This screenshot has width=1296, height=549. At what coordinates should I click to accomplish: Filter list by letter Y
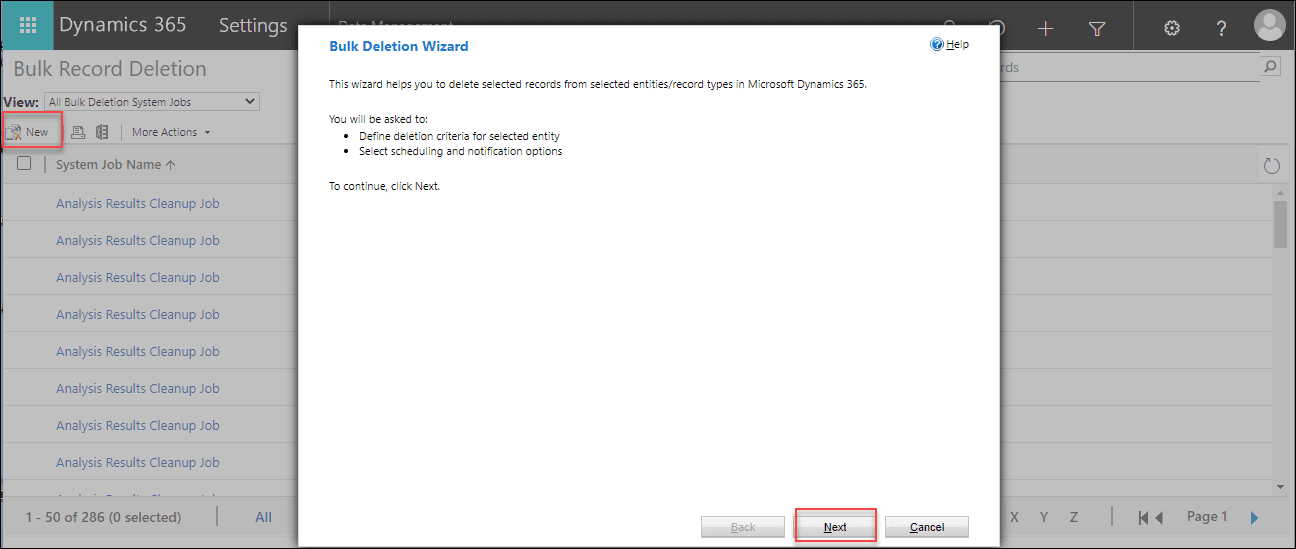point(1044,517)
